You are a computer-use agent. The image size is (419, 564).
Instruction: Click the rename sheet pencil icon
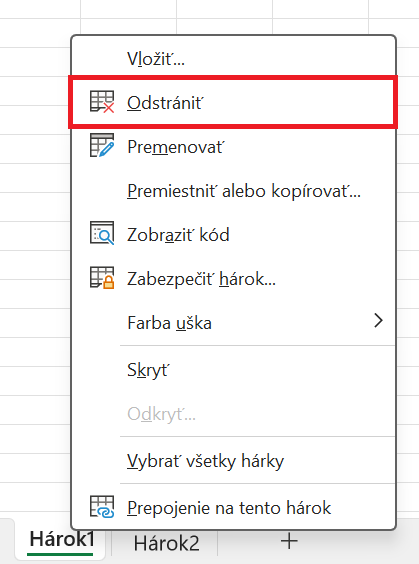click(x=102, y=146)
